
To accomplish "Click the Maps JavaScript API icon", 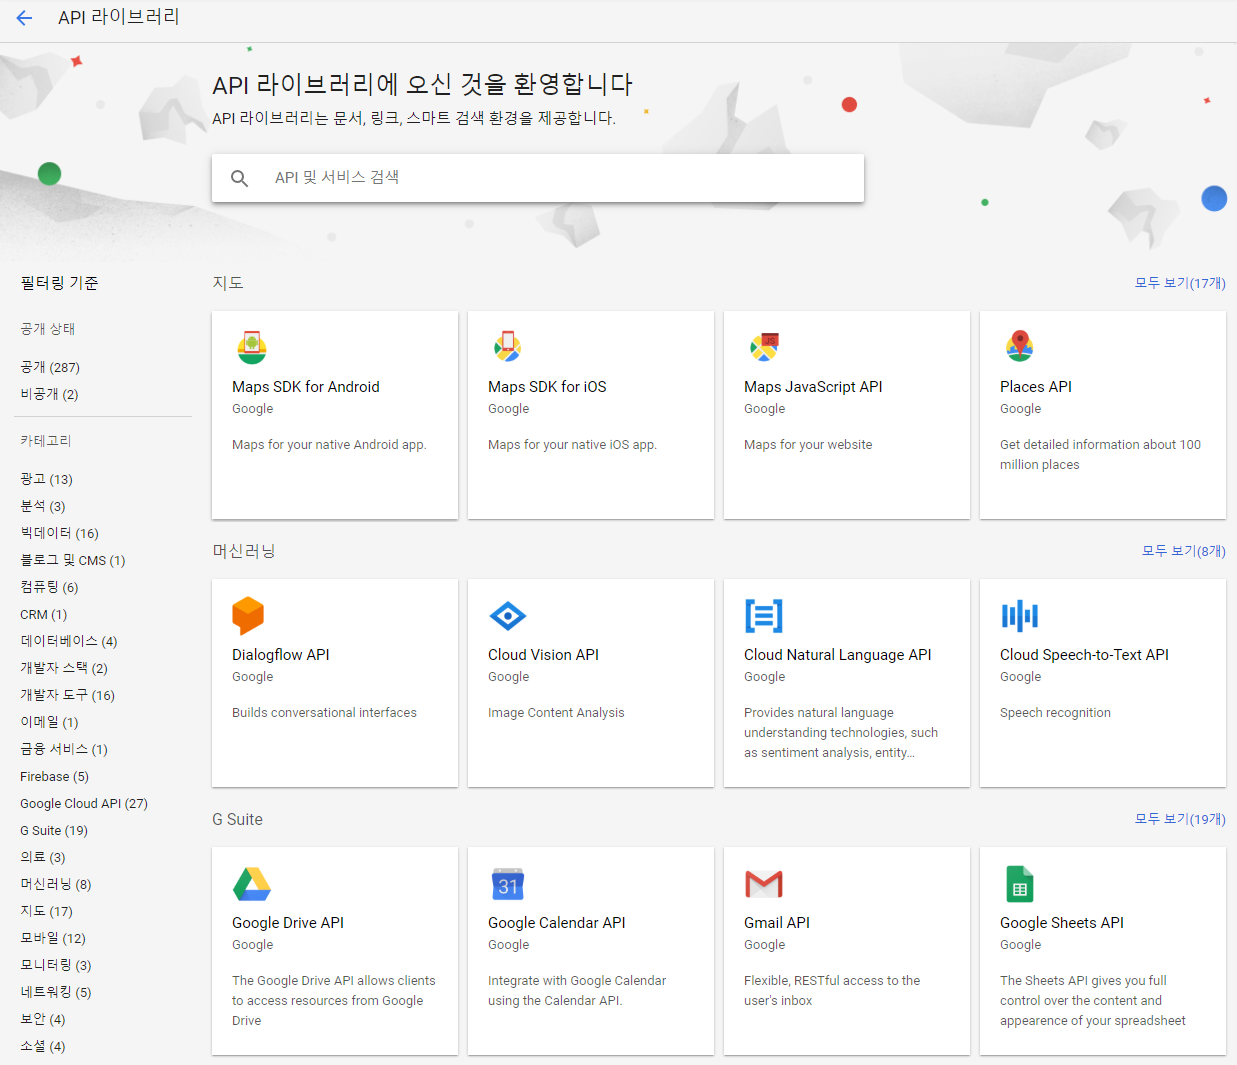I will (764, 347).
